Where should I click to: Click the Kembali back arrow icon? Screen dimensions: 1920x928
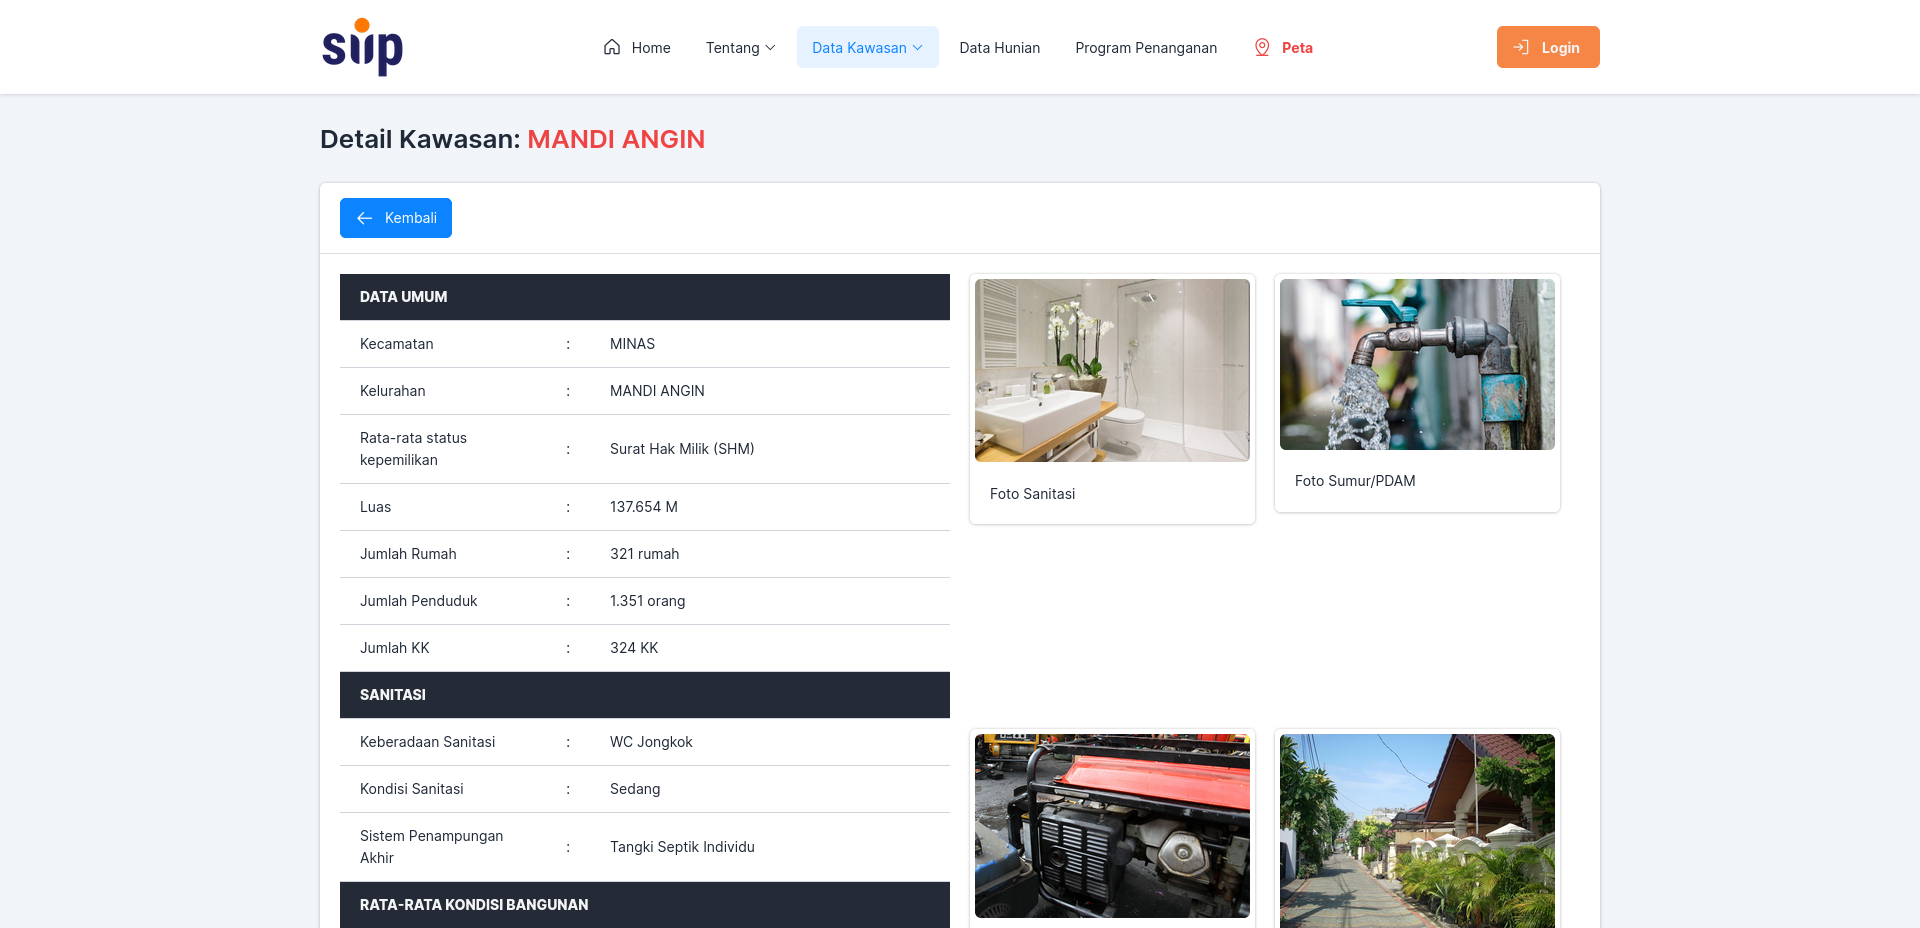tap(365, 218)
